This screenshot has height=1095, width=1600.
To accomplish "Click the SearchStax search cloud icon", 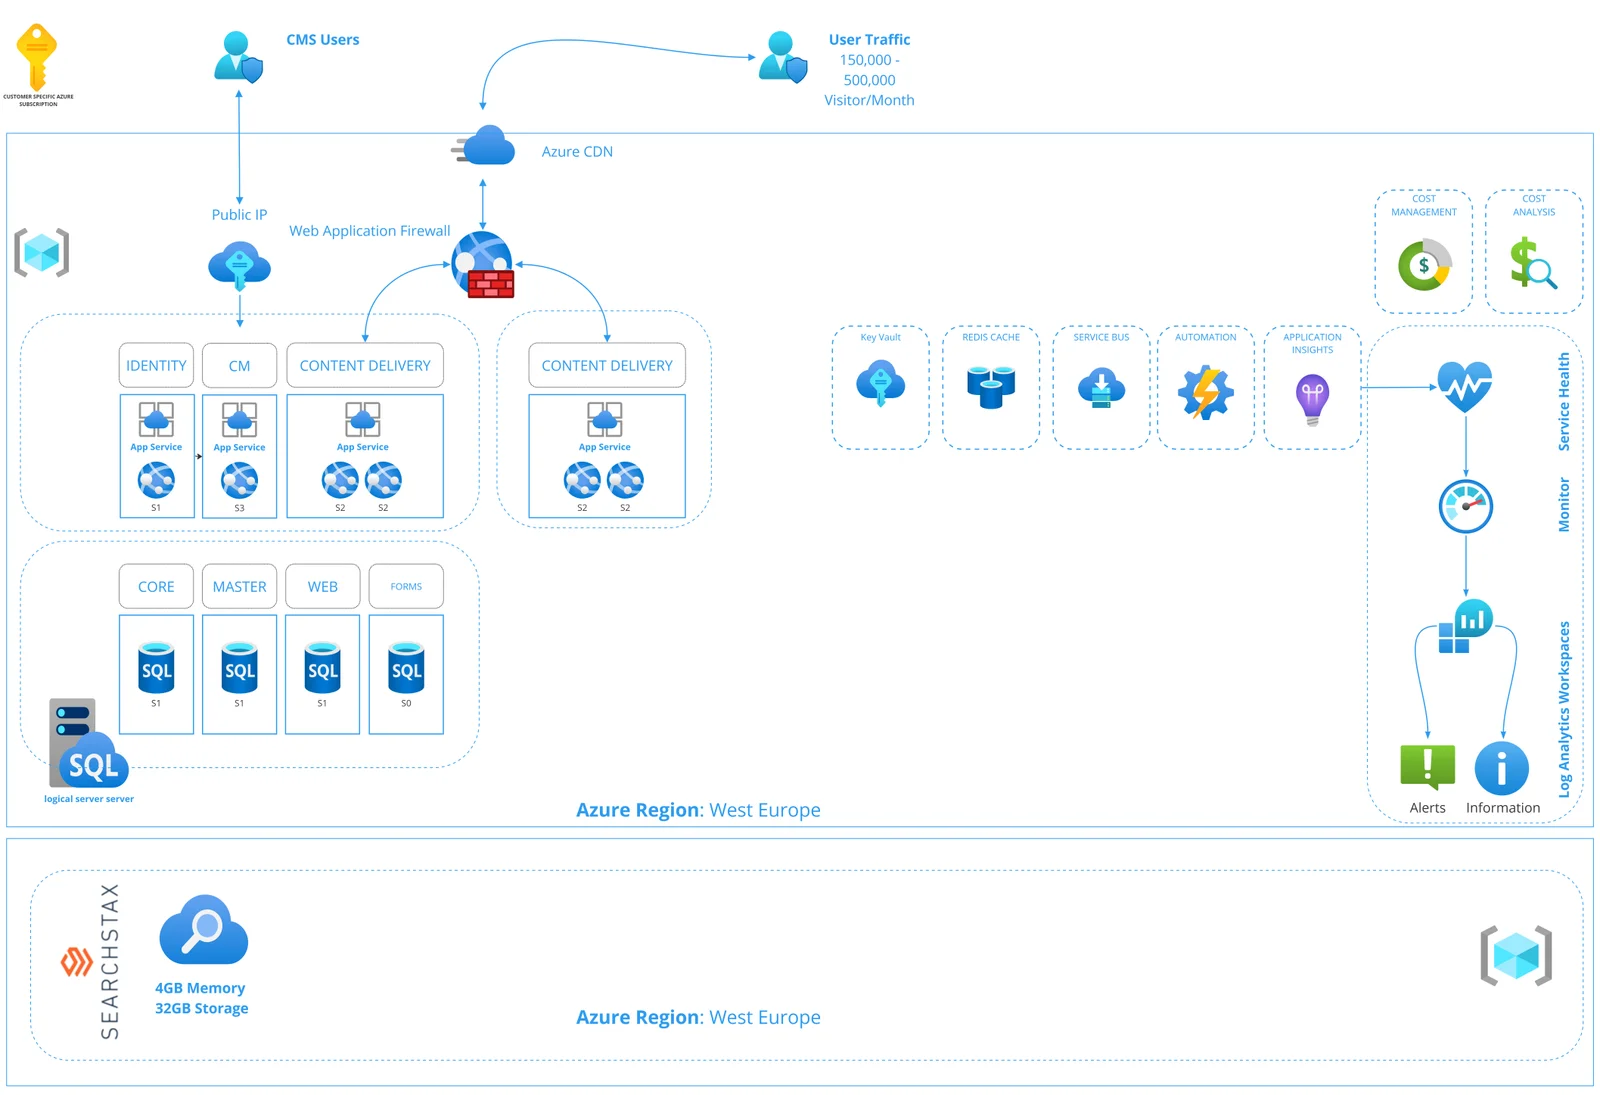I will (204, 930).
